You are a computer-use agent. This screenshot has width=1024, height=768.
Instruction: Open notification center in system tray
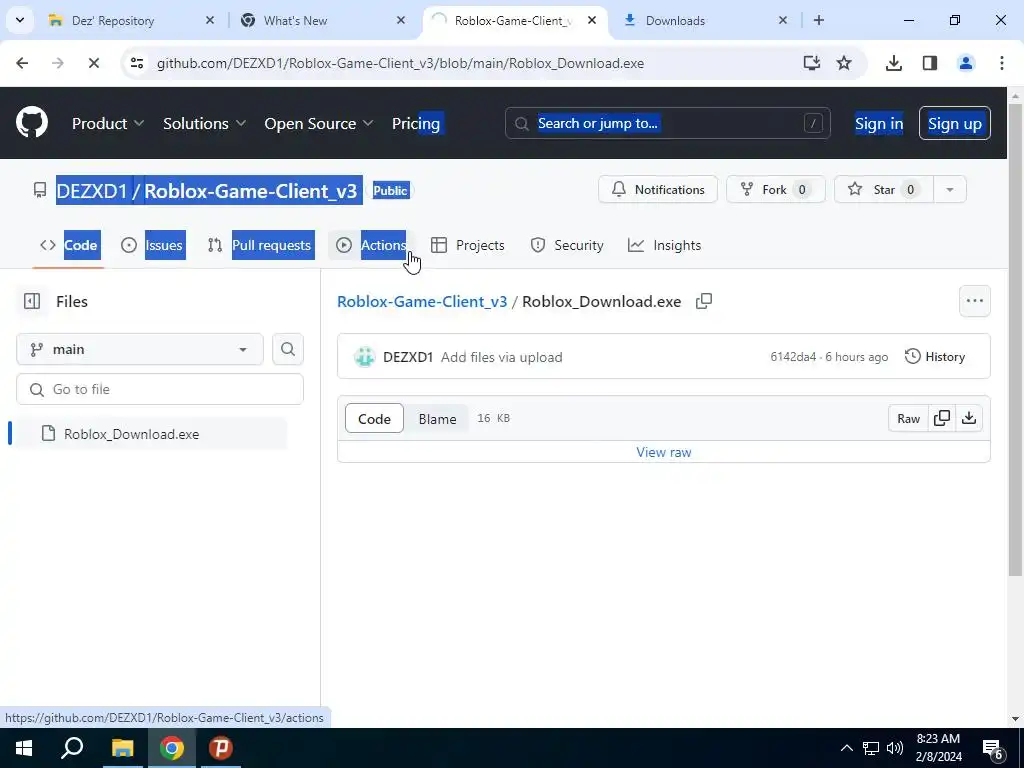(993, 748)
